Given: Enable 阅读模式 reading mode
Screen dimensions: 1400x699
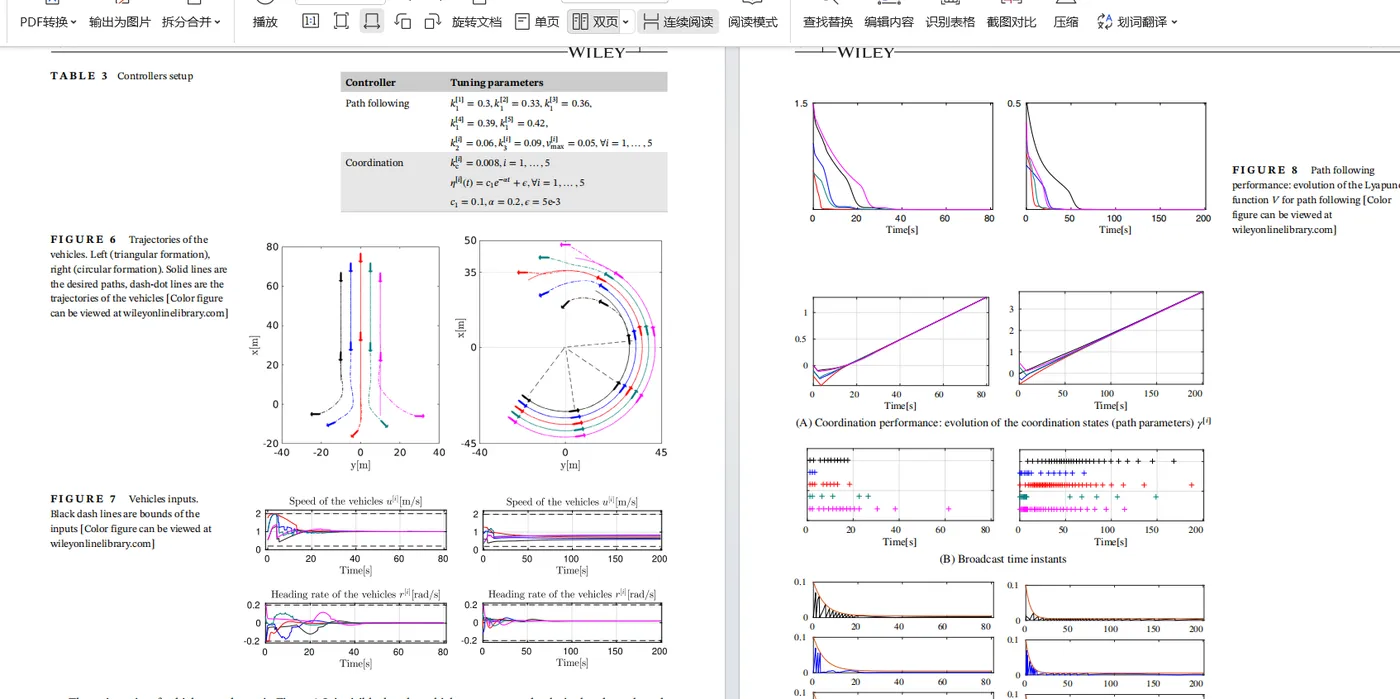Looking at the screenshot, I should [x=752, y=22].
